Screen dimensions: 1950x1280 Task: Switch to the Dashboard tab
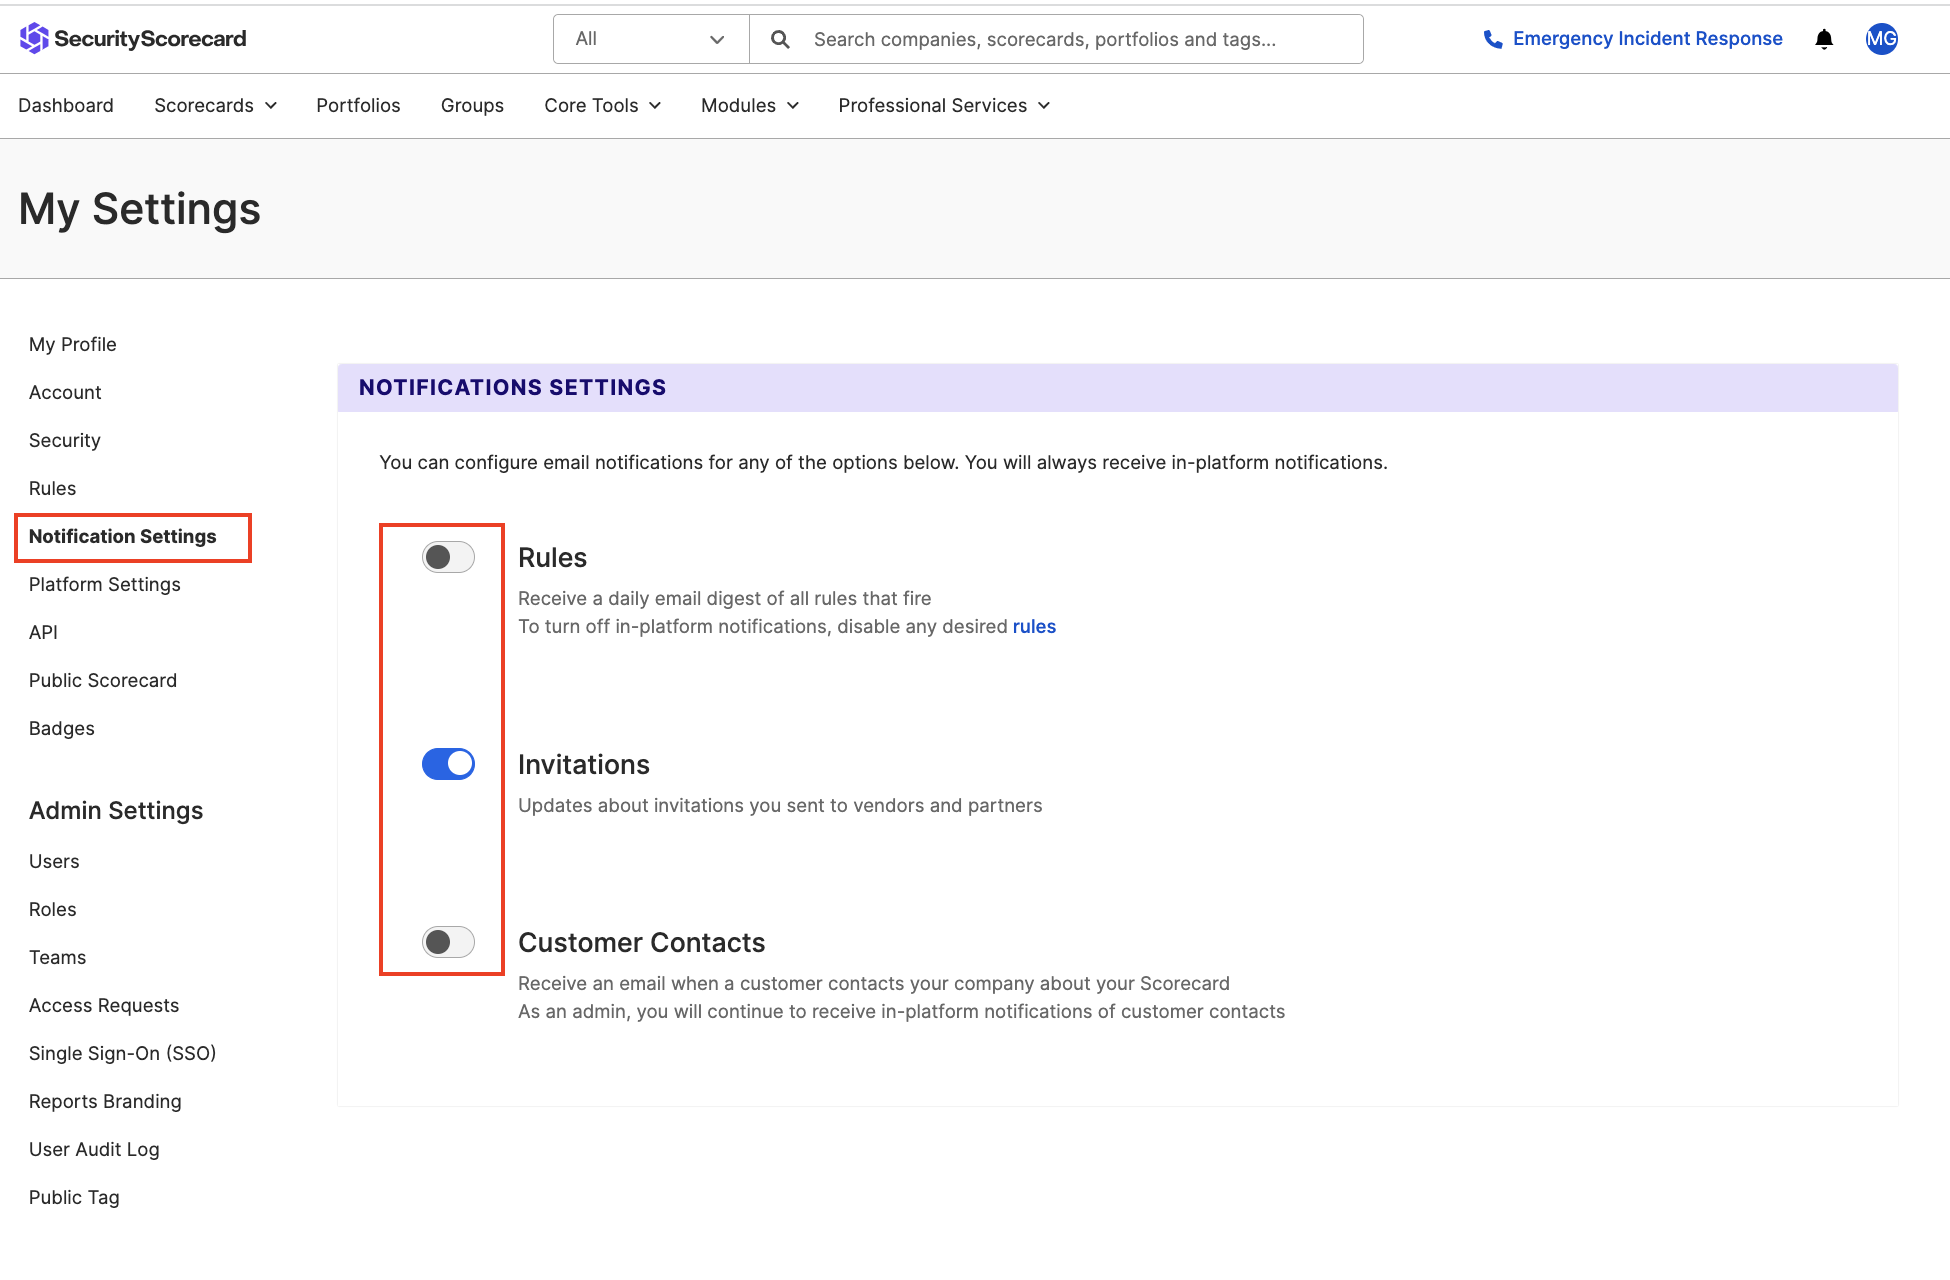(x=66, y=105)
